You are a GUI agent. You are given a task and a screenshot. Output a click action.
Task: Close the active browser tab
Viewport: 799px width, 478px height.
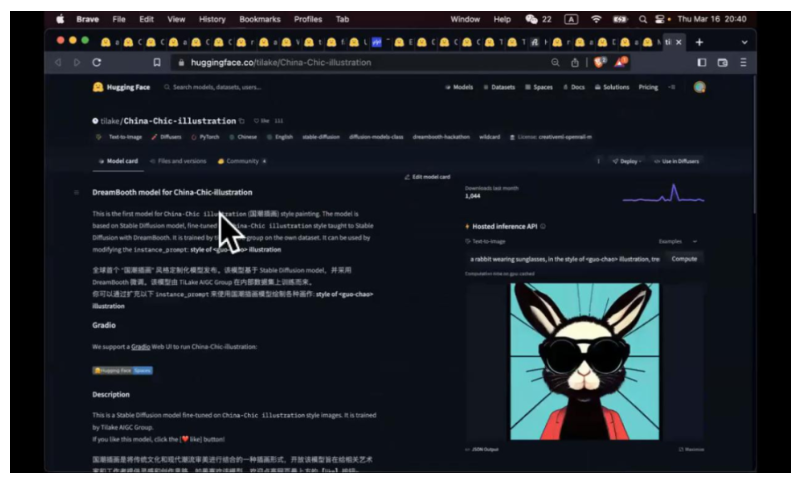679,42
